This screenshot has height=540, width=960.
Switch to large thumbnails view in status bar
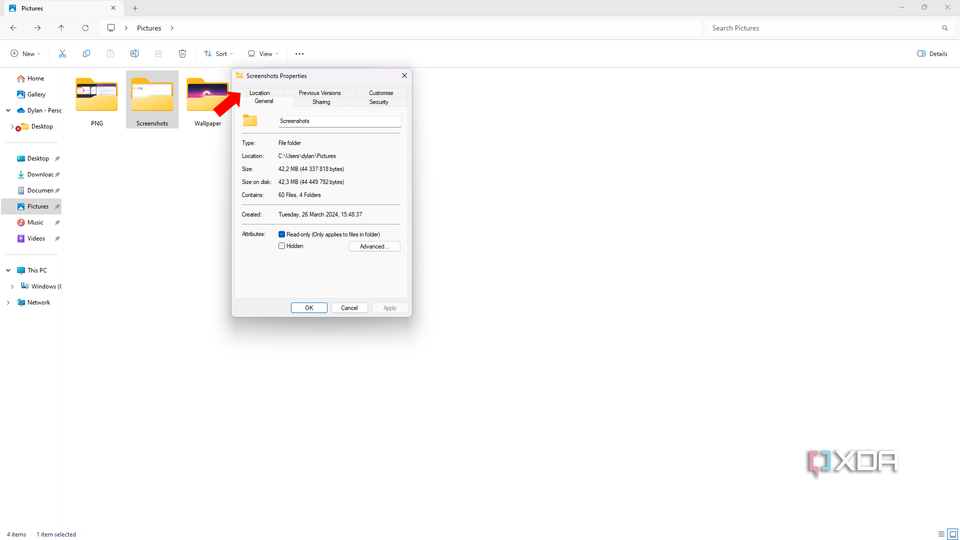[953, 534]
